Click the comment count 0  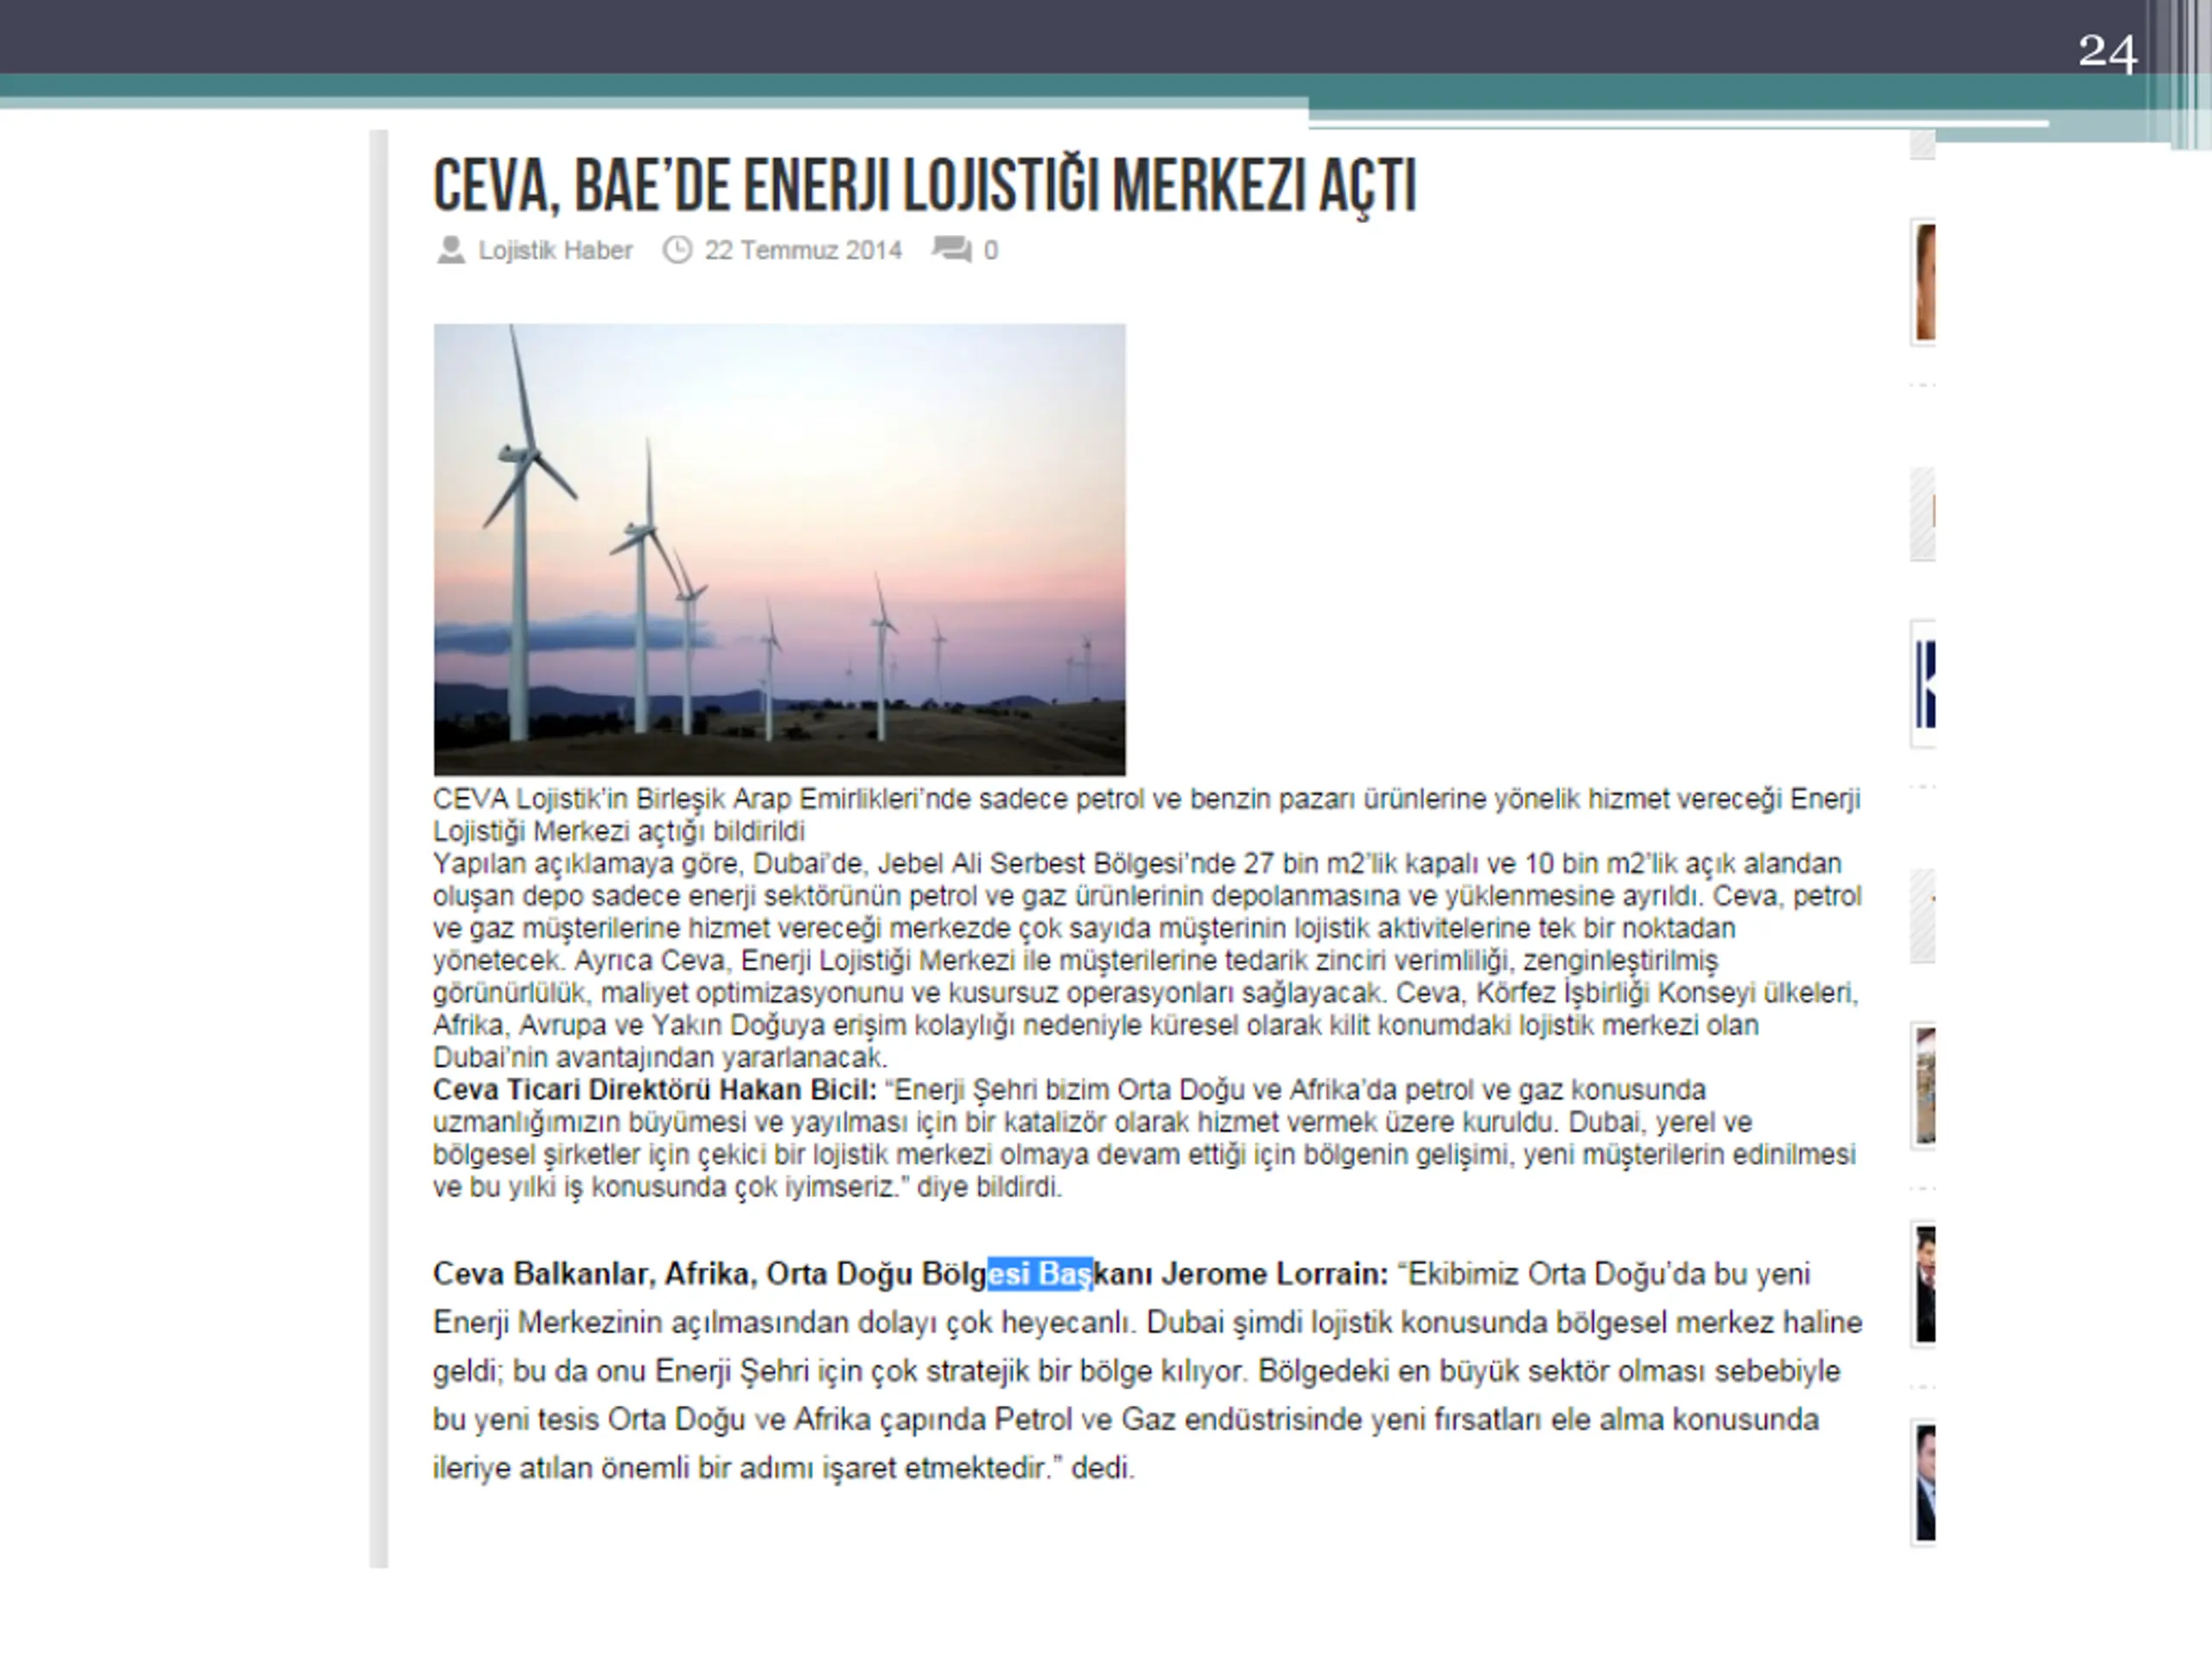[x=990, y=250]
